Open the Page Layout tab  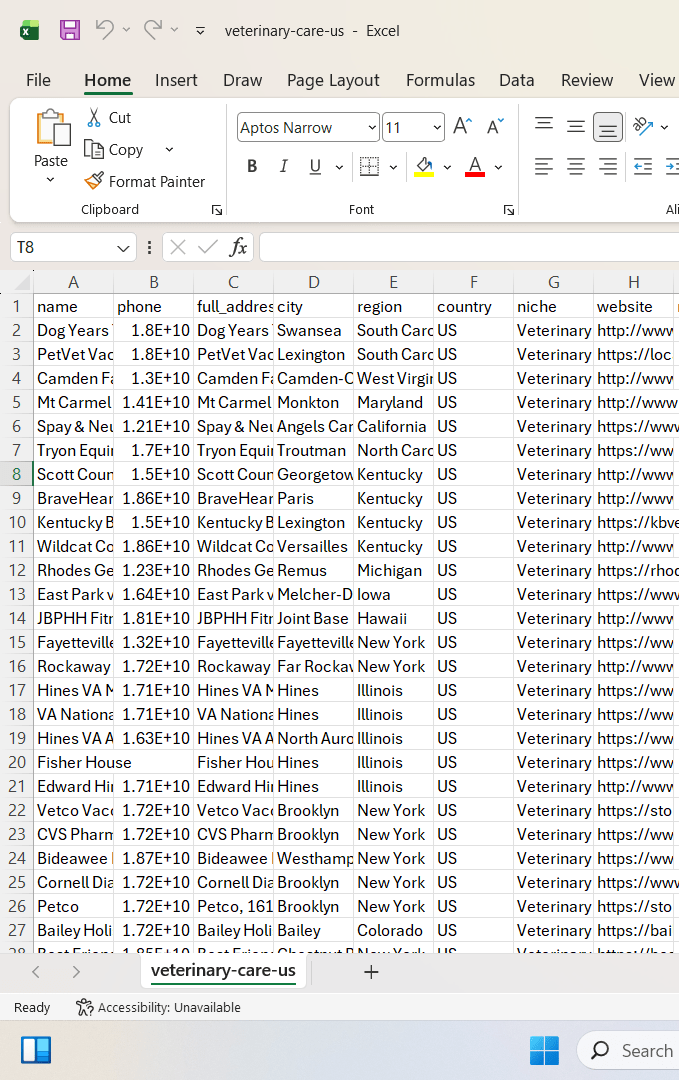(333, 80)
